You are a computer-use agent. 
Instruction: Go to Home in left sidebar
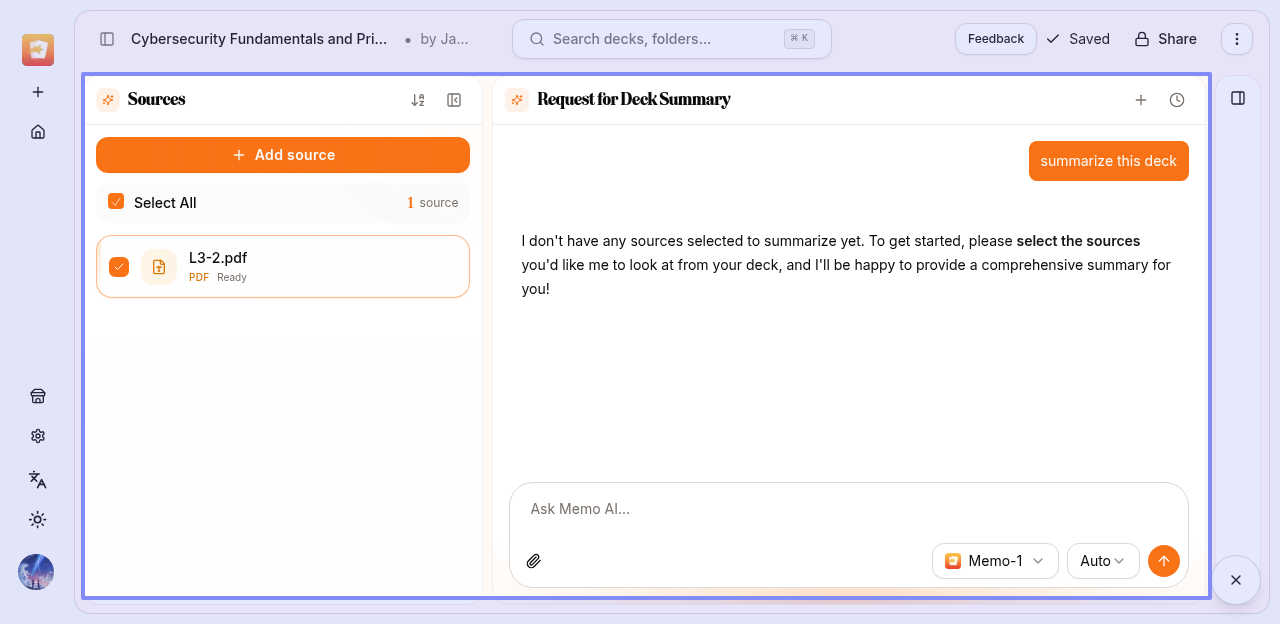(x=38, y=132)
